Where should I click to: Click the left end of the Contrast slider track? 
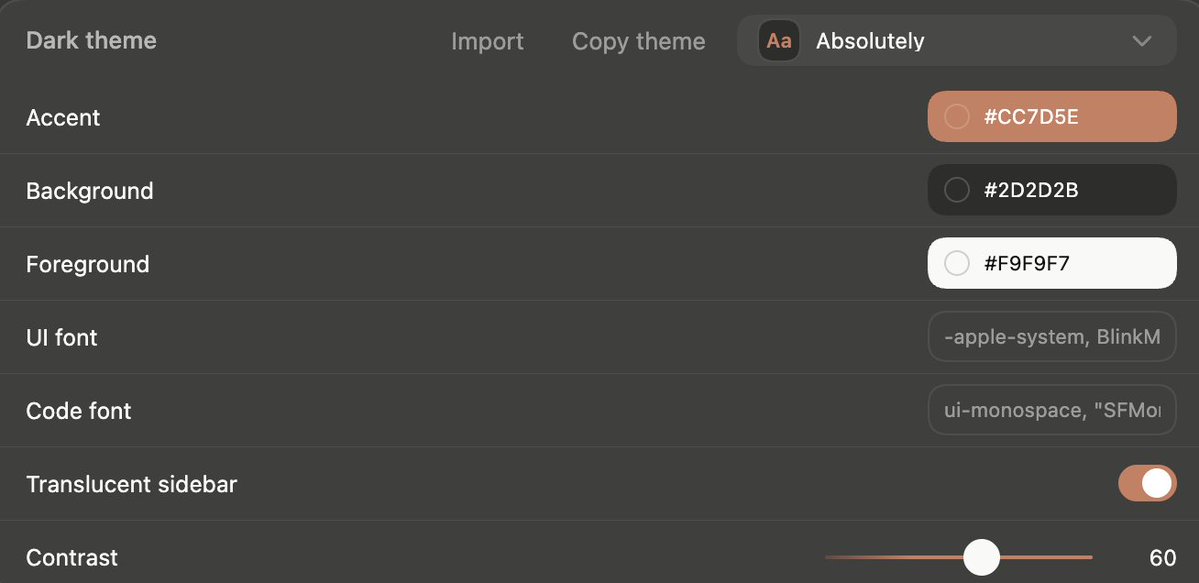(x=830, y=557)
